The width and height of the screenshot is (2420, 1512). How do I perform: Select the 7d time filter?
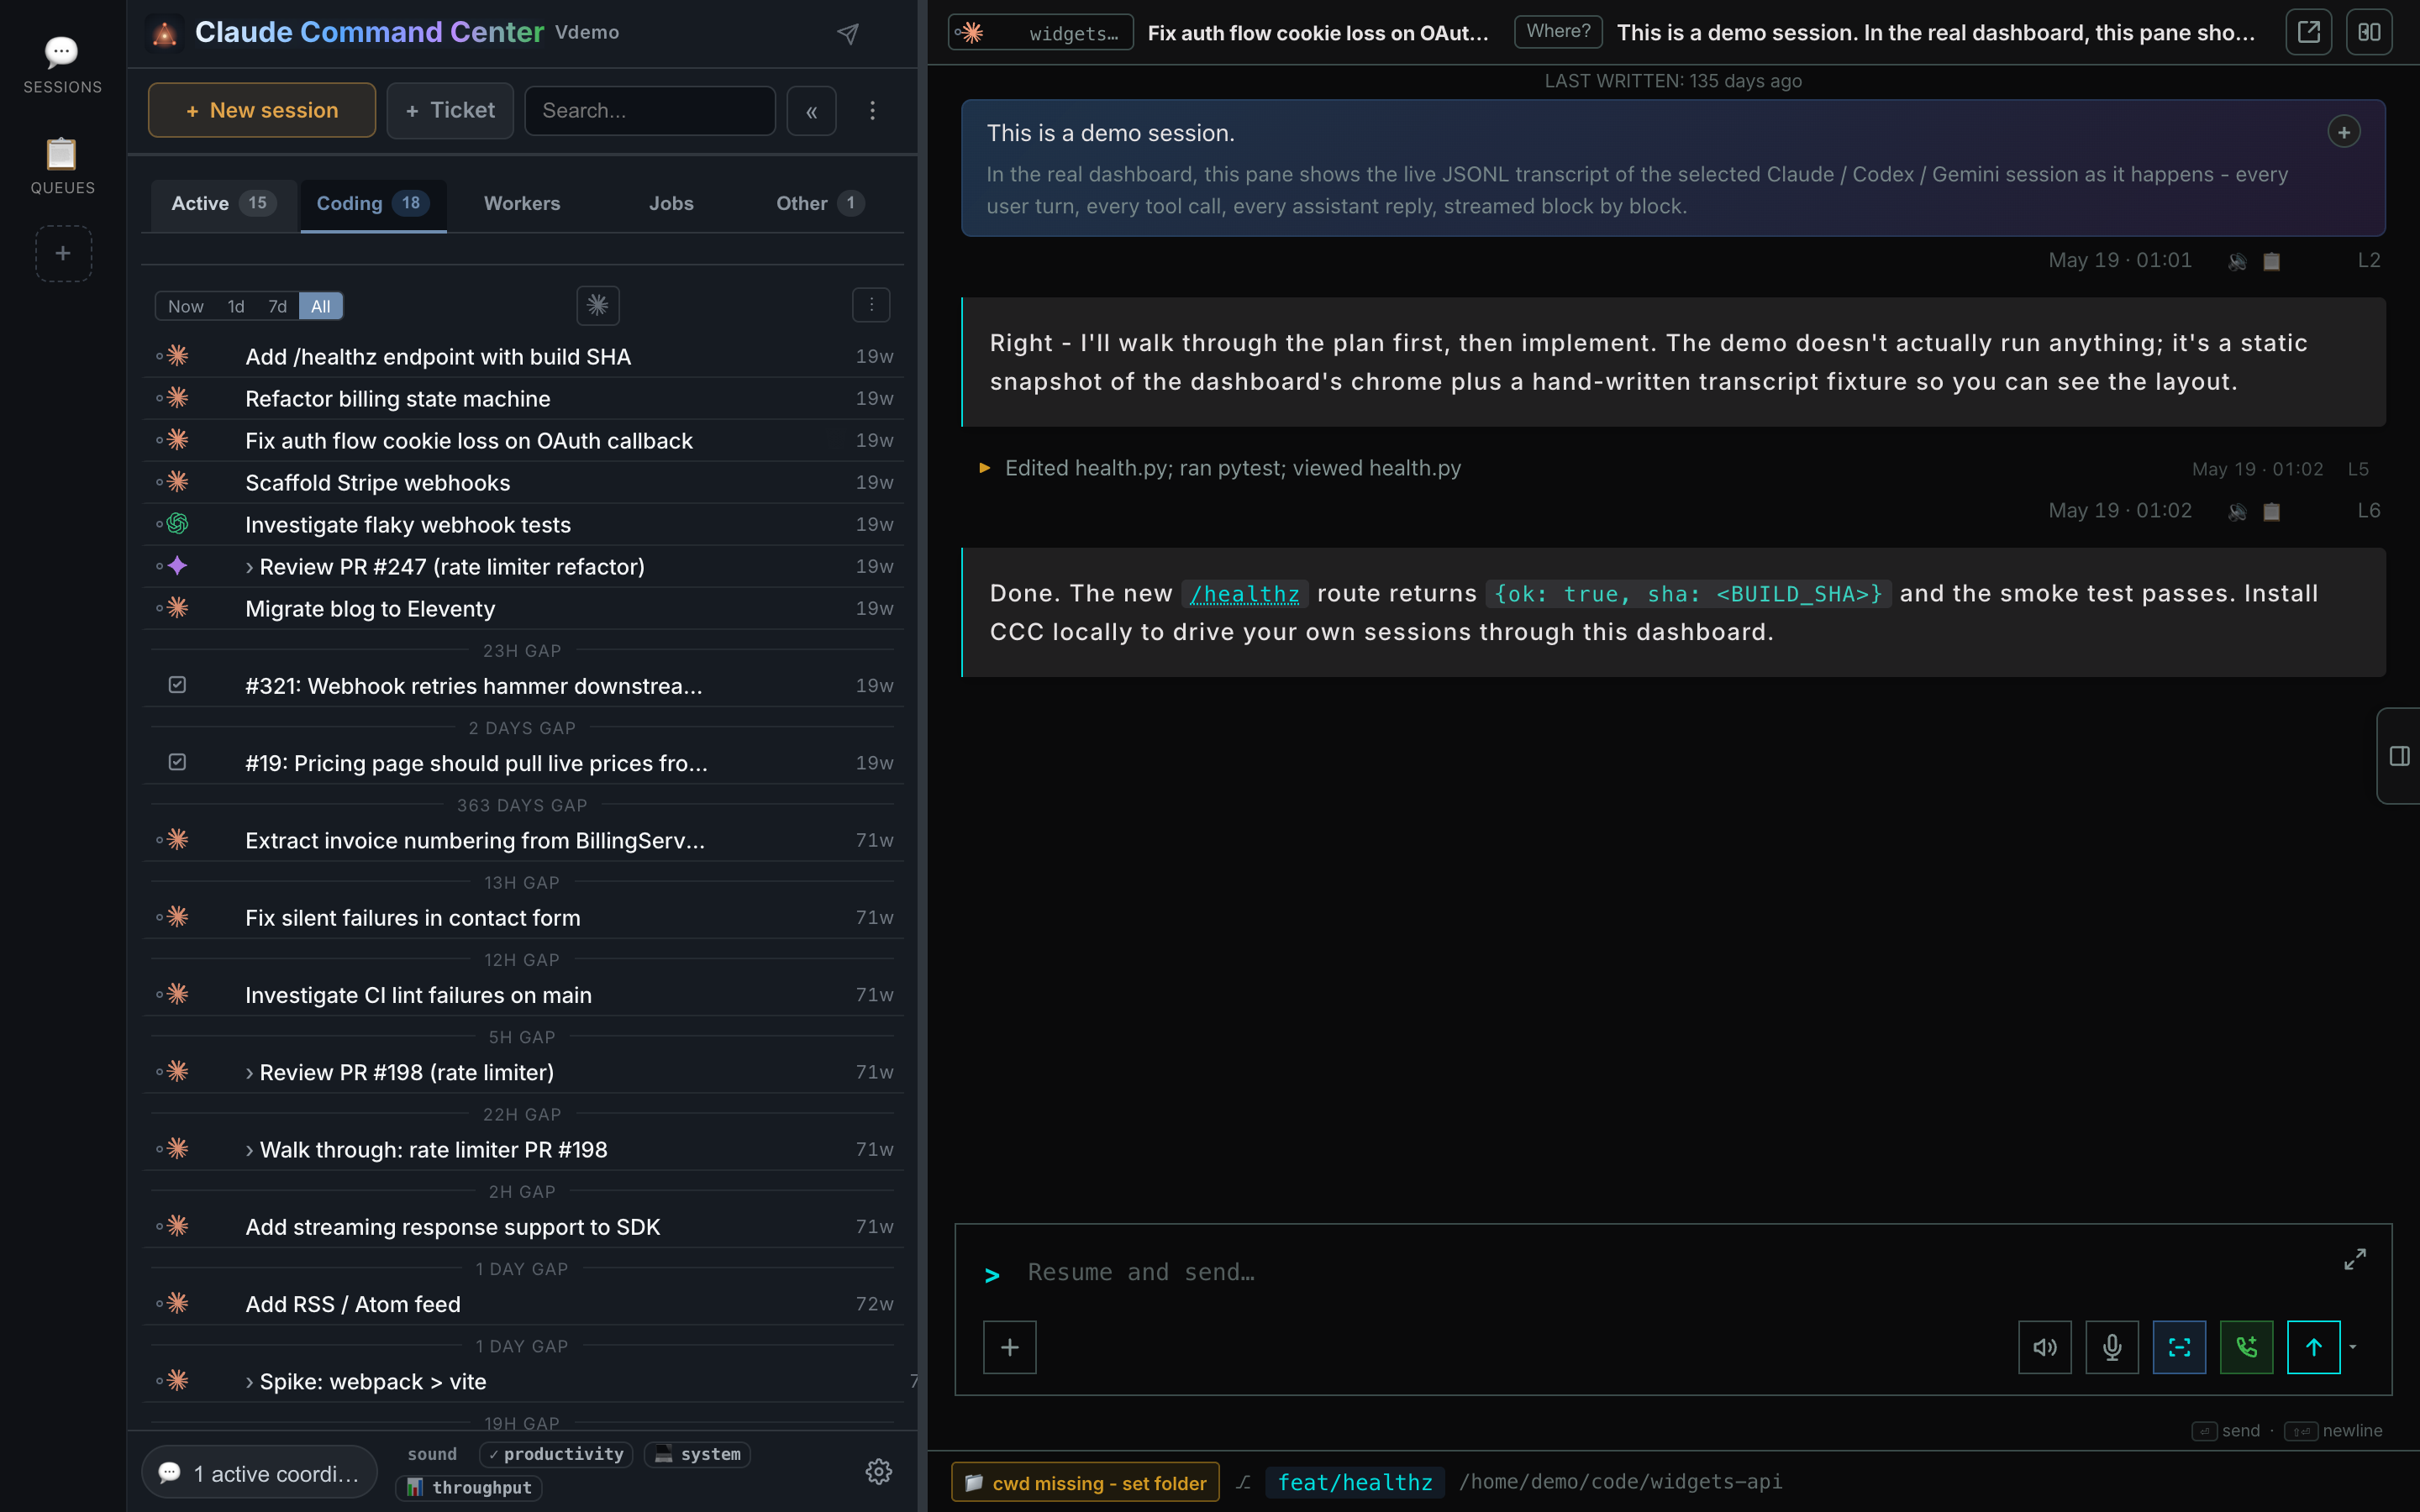pos(277,306)
